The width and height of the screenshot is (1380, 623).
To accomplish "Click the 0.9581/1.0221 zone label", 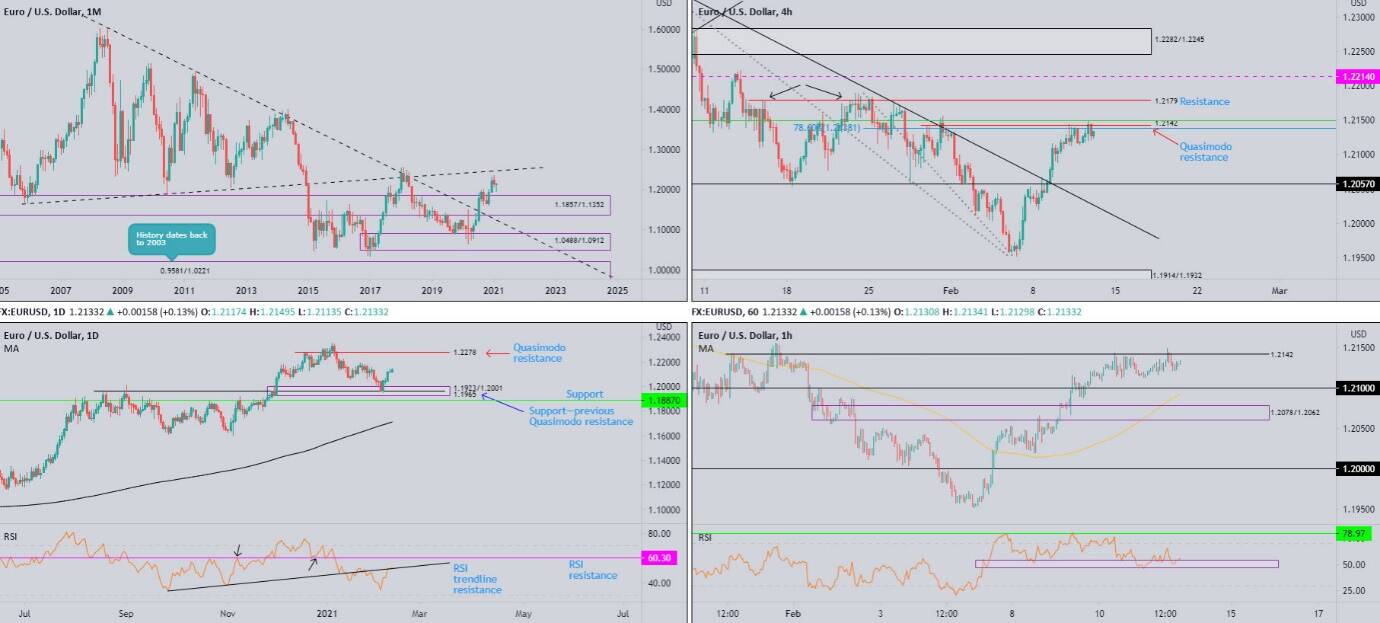I will coord(184,270).
